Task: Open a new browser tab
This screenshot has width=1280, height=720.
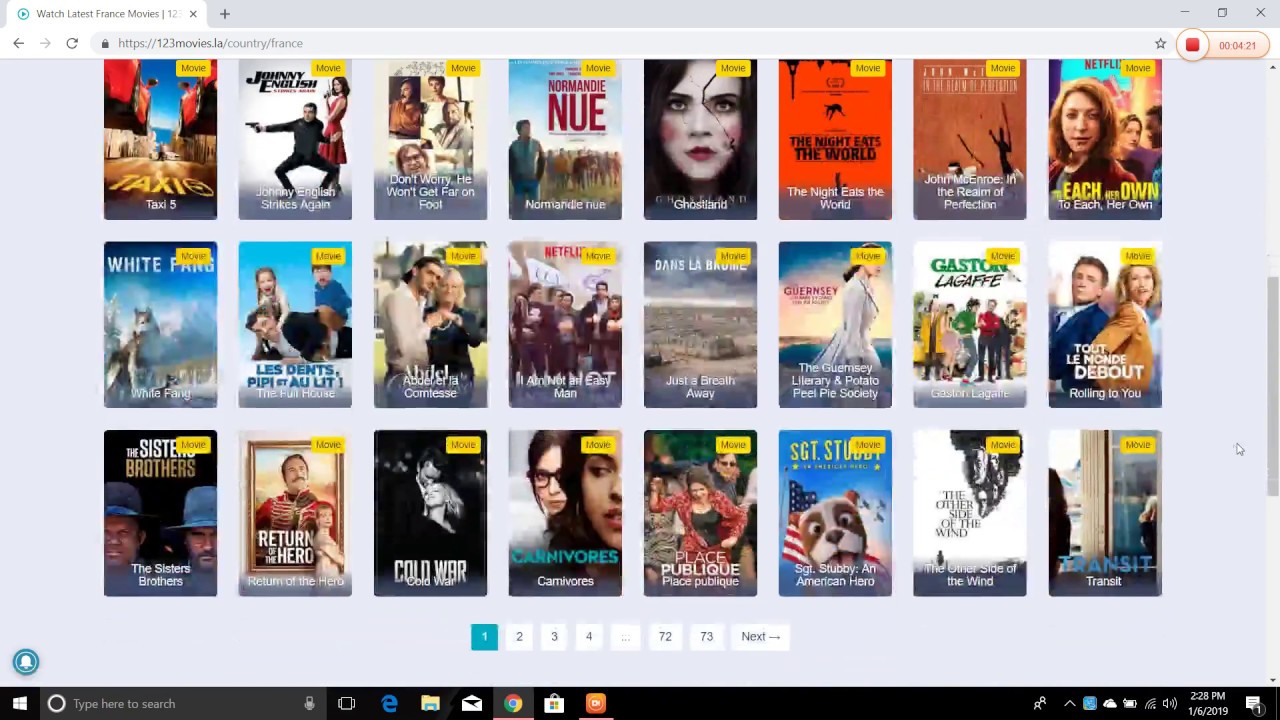Action: pyautogui.click(x=225, y=14)
